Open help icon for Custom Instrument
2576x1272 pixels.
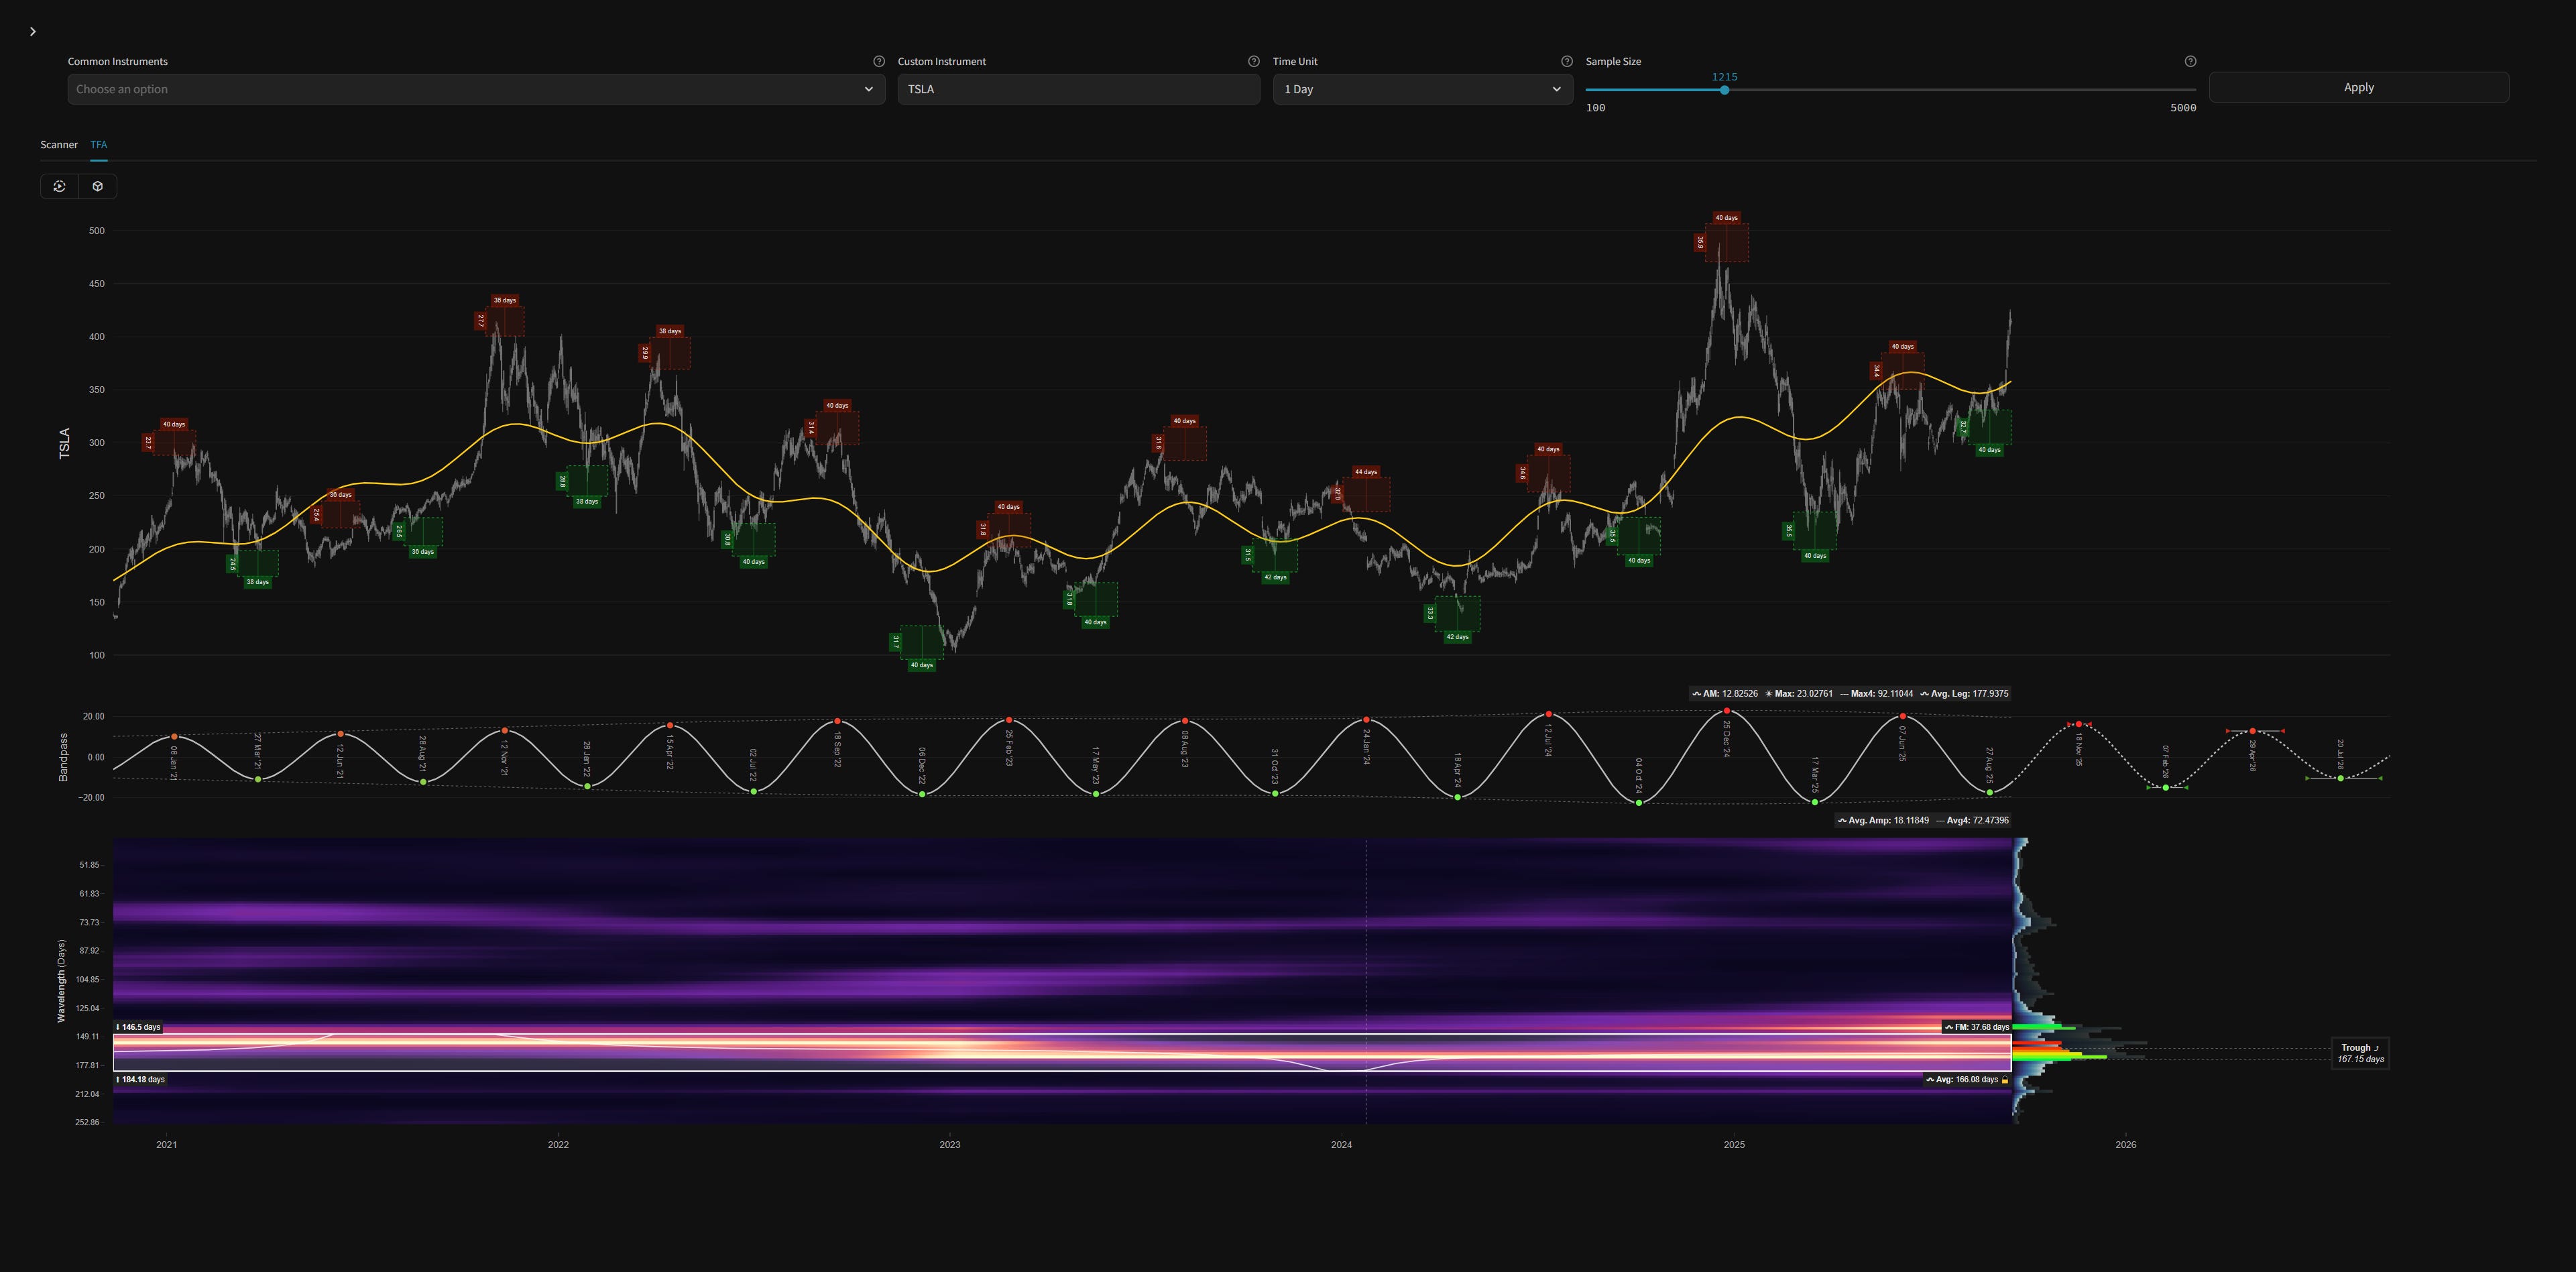tap(1253, 61)
